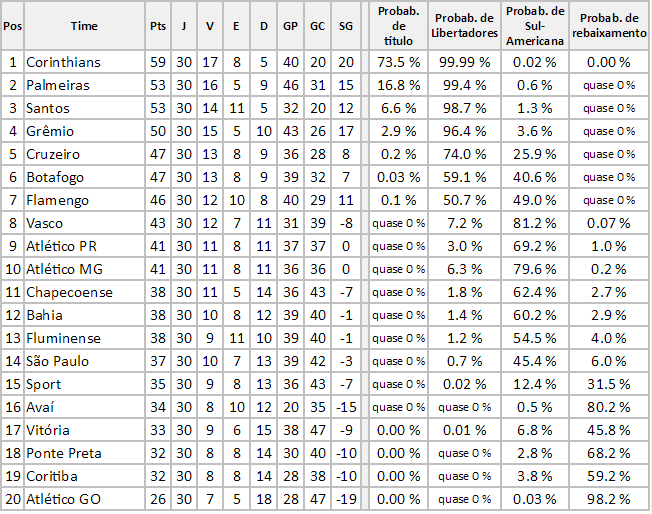This screenshot has width=652, height=514.
Task: Click the SG column header
Action: pos(346,26)
